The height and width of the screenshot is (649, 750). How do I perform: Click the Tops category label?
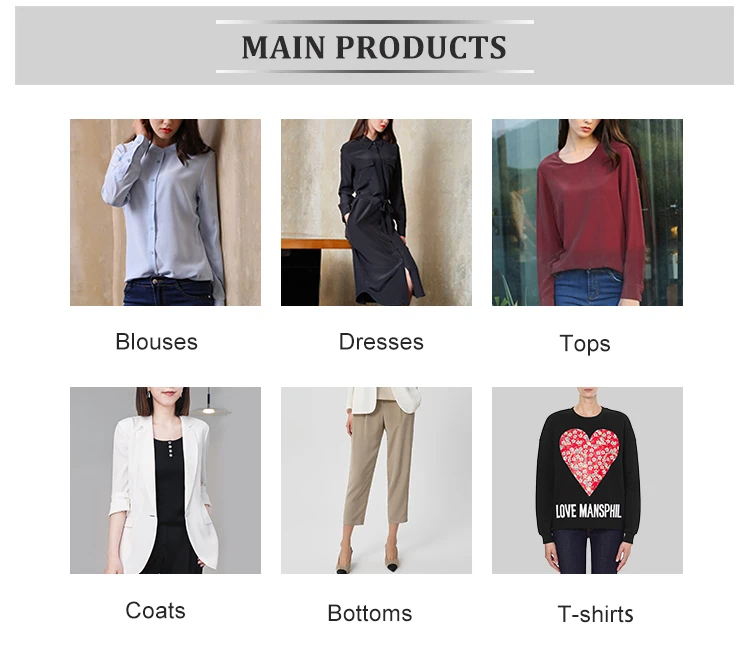tap(585, 344)
